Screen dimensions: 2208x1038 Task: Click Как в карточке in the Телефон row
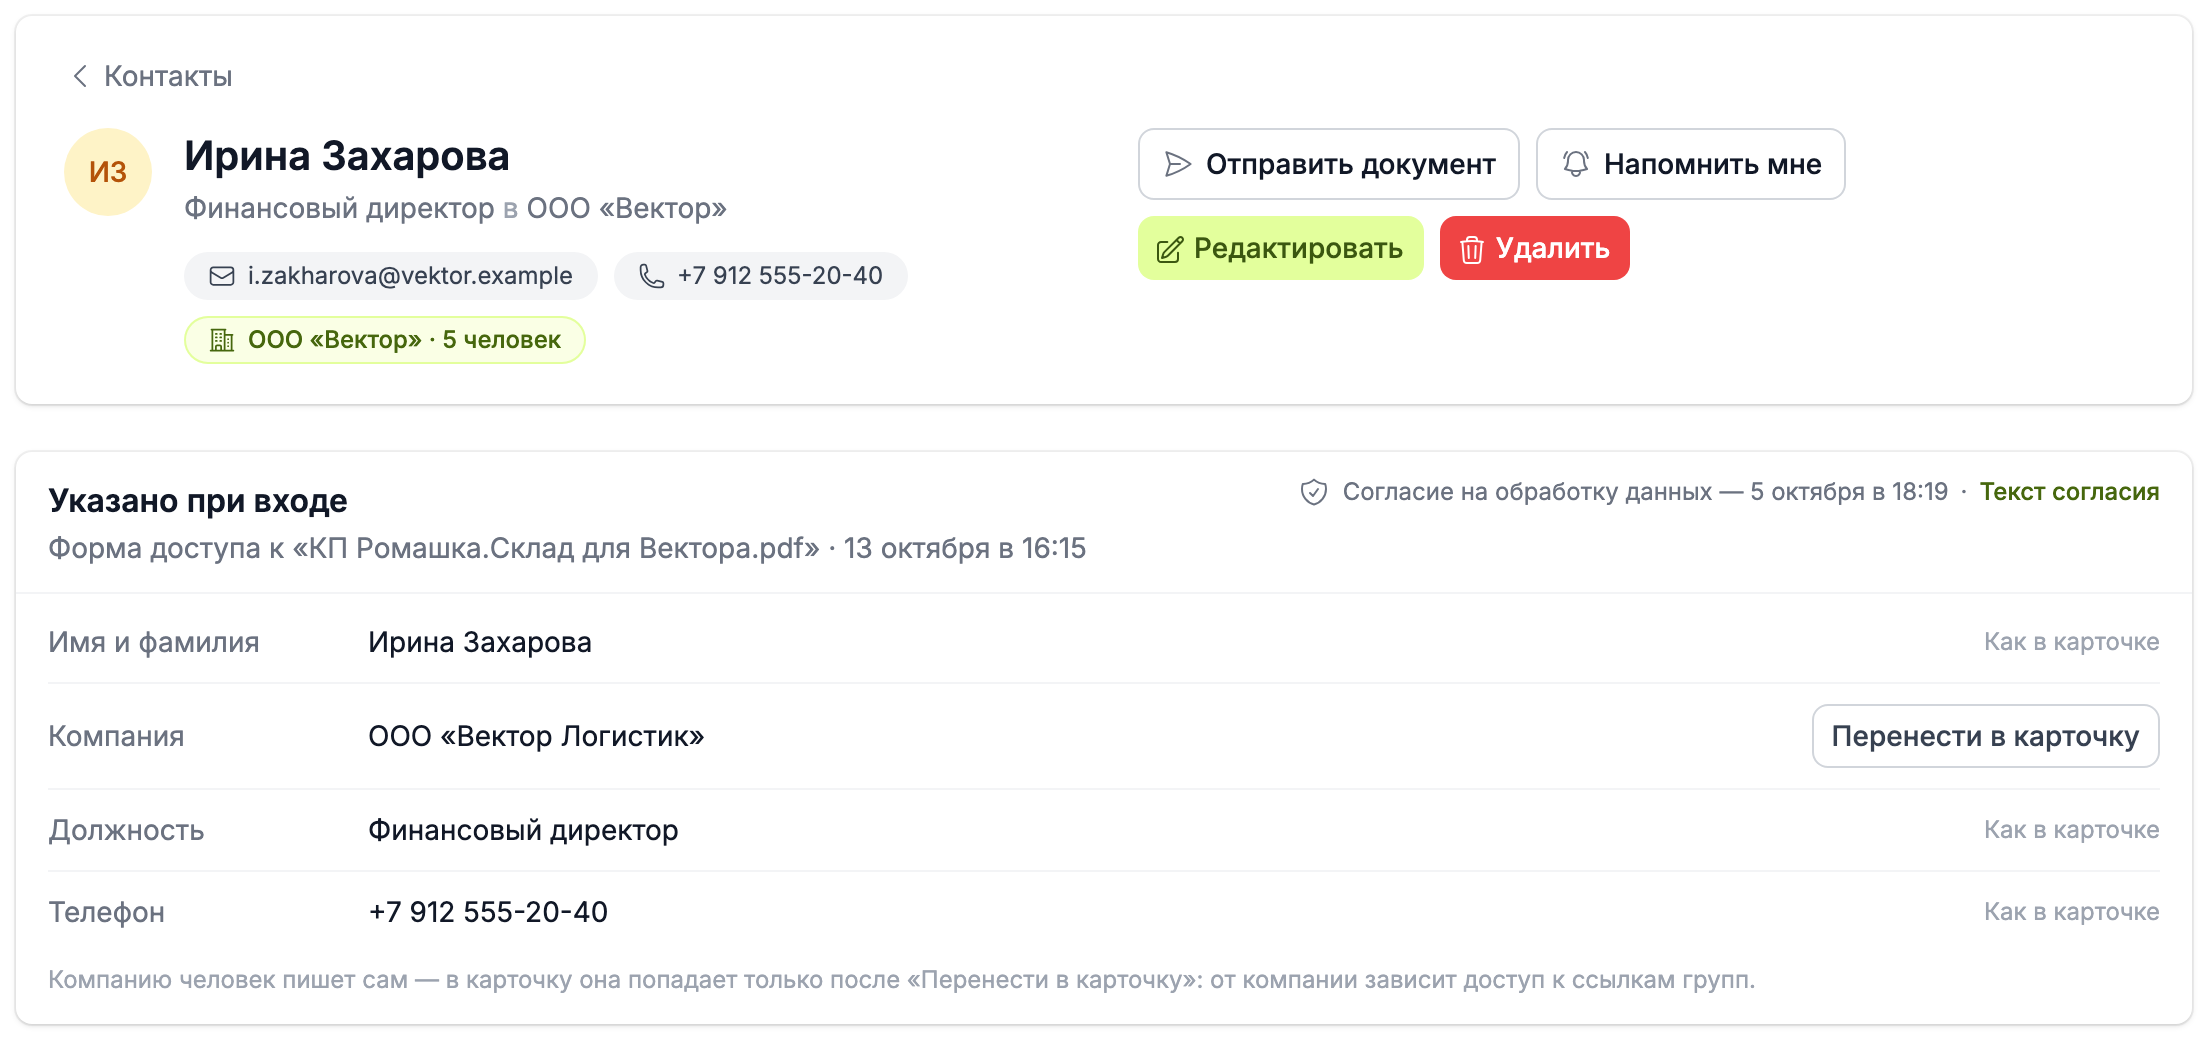2071,912
